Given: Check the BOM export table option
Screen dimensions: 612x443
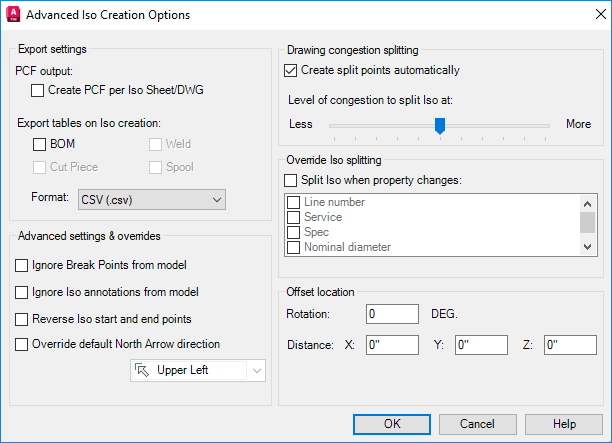Looking at the screenshot, I should point(40,145).
